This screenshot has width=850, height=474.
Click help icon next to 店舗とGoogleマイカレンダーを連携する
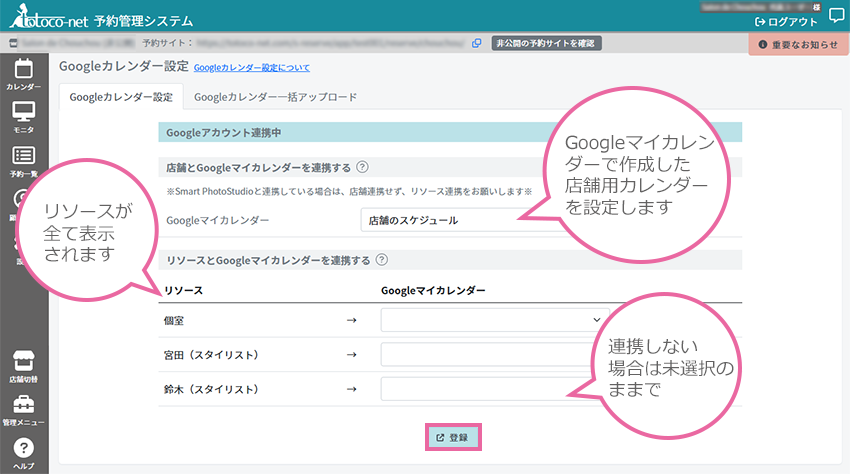362,168
